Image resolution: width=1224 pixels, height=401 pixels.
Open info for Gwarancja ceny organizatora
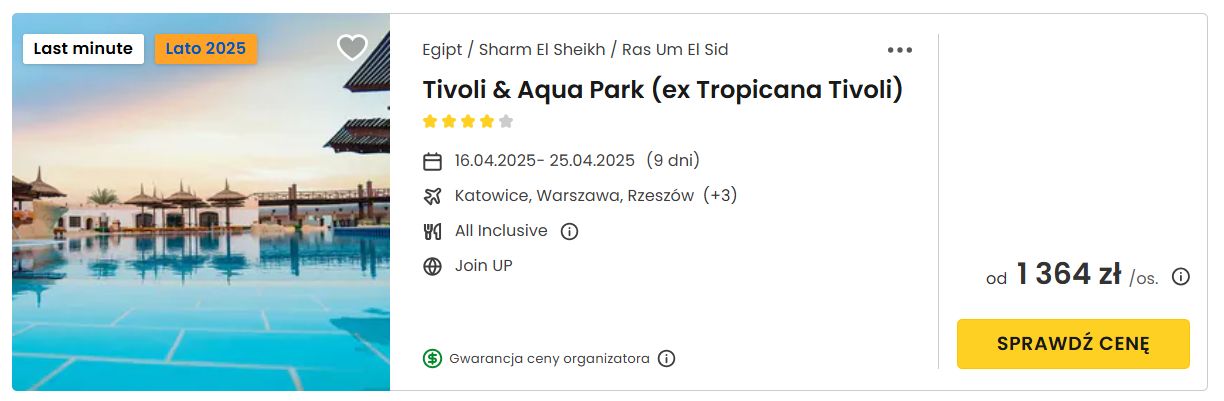667,358
